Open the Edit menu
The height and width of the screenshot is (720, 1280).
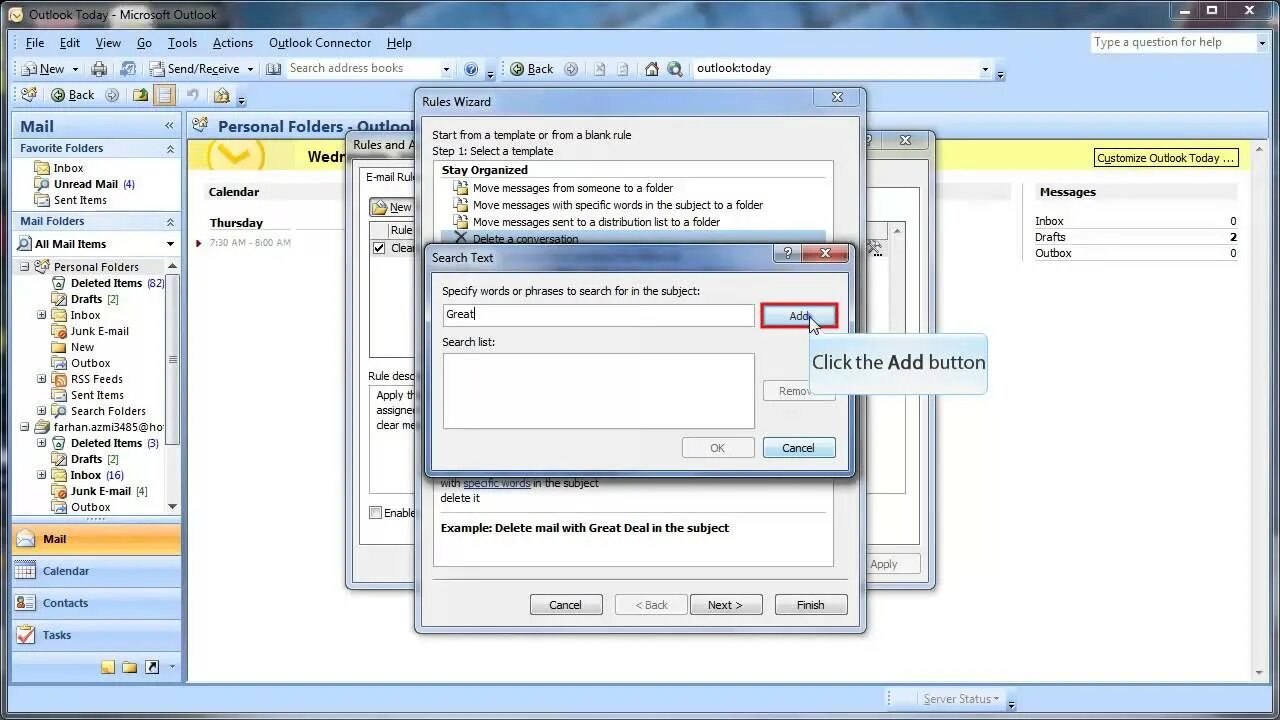coord(70,43)
